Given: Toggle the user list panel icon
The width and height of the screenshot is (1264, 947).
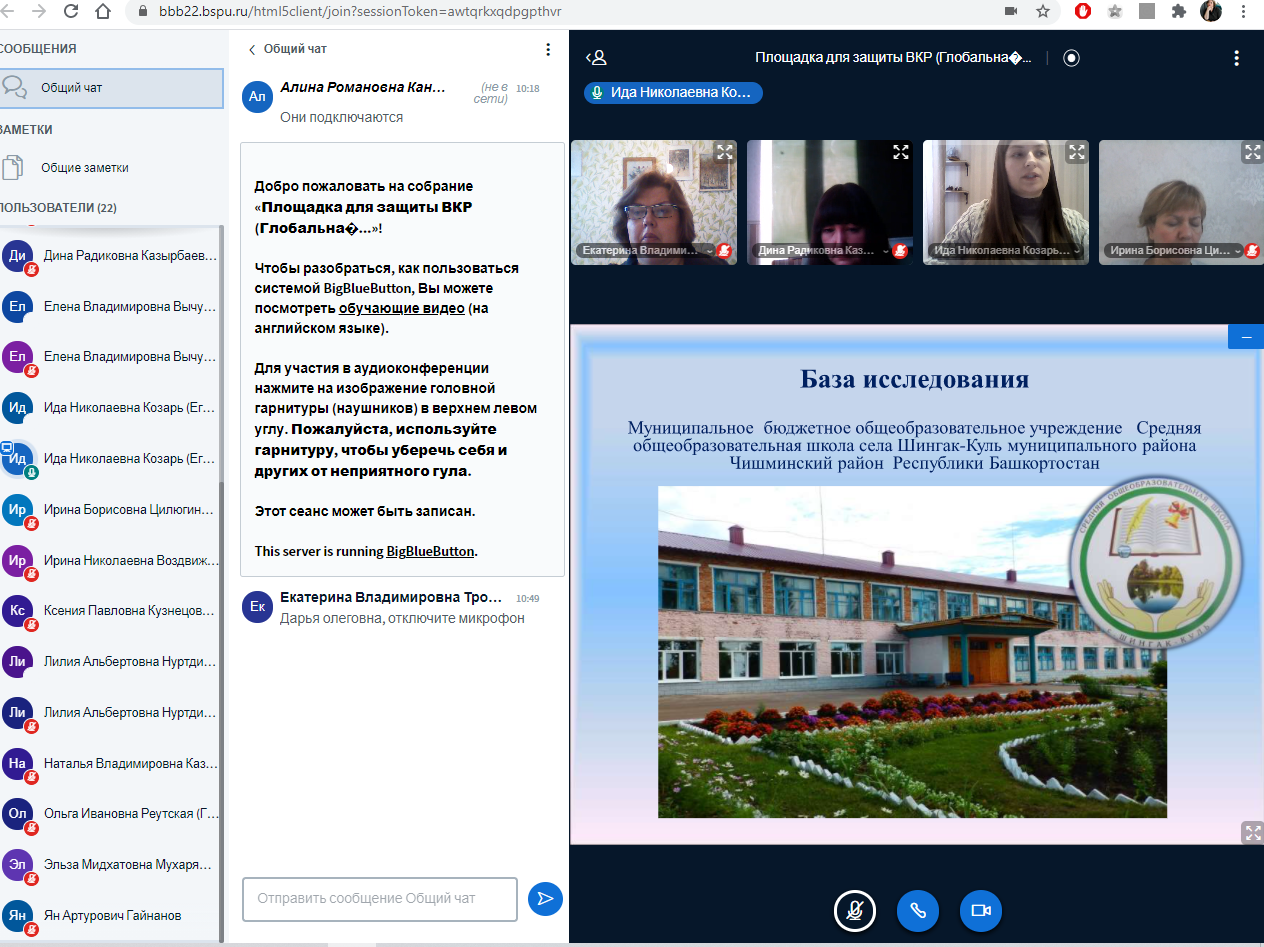Looking at the screenshot, I should click(596, 58).
